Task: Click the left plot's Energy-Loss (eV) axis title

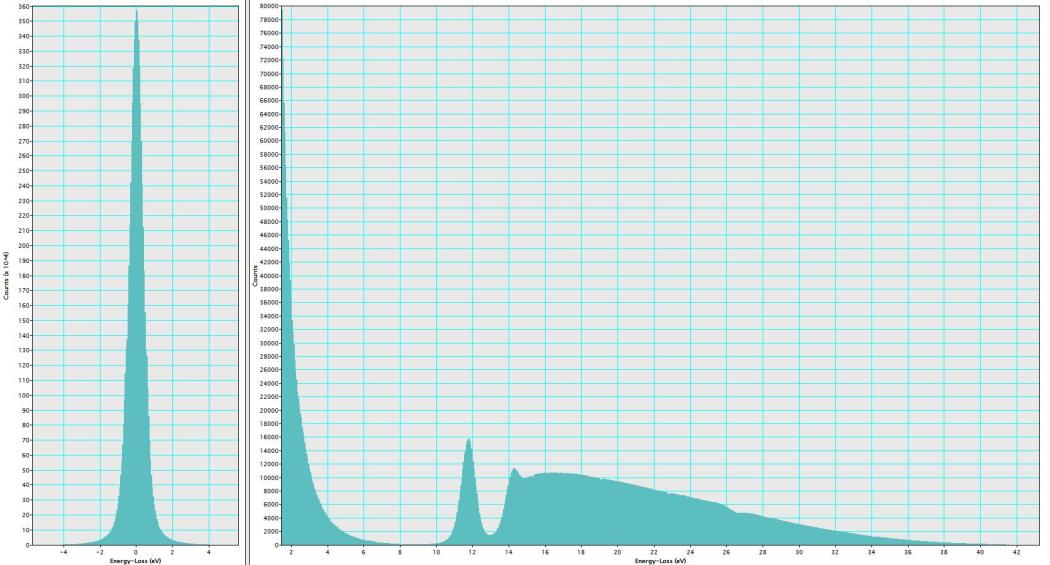Action: (x=136, y=559)
